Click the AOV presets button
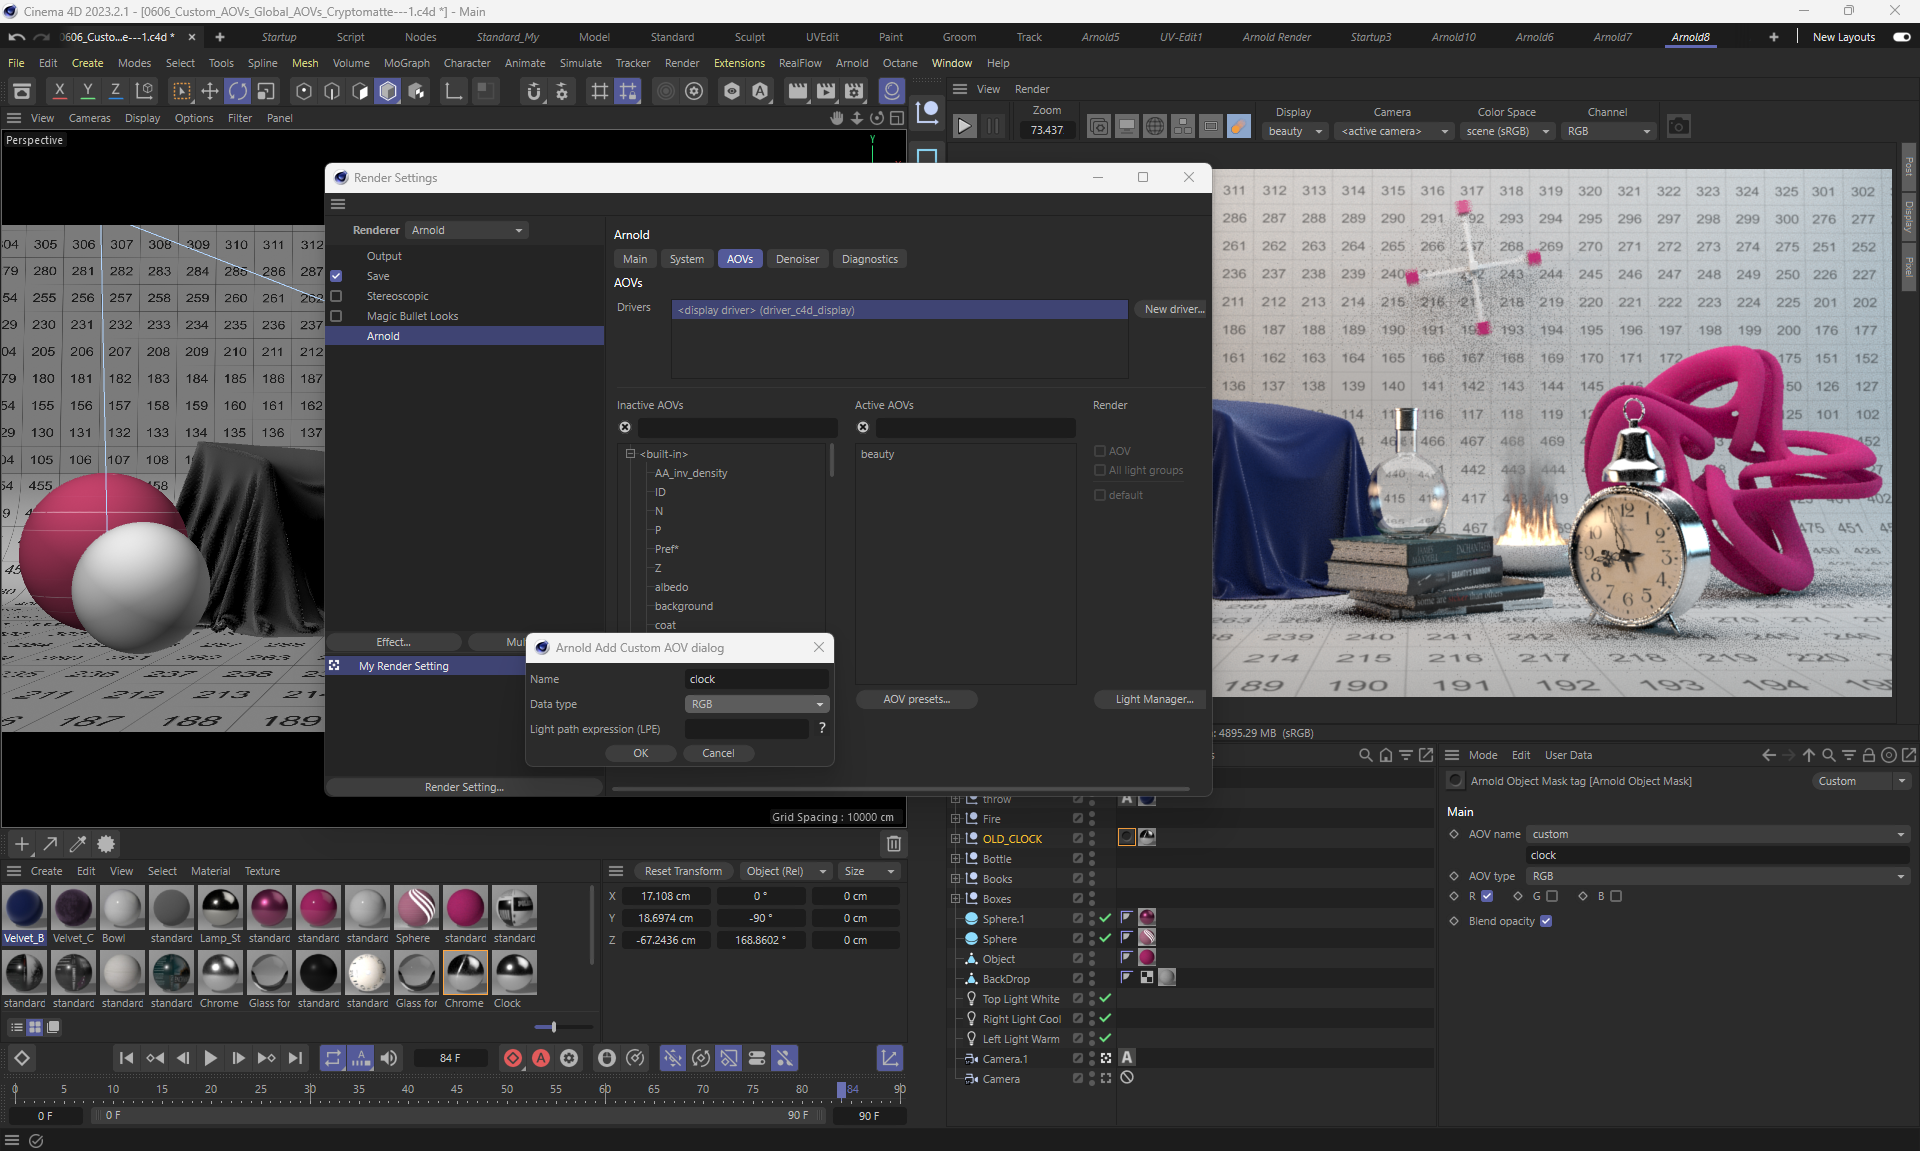This screenshot has height=1151, width=1920. 916,699
